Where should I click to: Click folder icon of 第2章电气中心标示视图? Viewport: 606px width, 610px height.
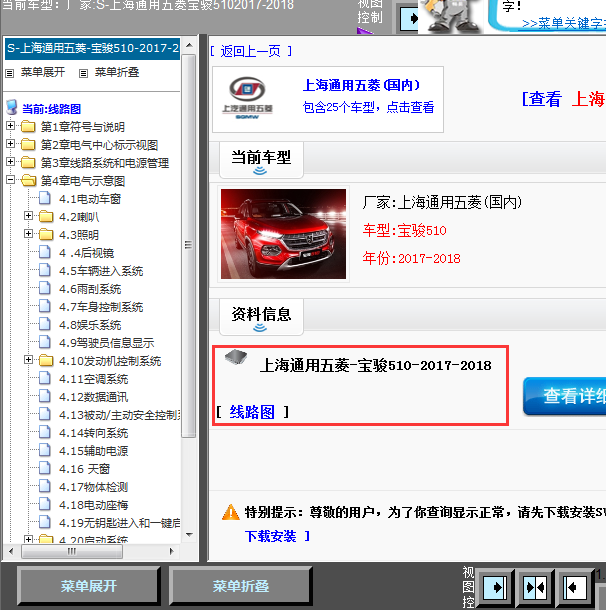pyautogui.click(x=28, y=144)
